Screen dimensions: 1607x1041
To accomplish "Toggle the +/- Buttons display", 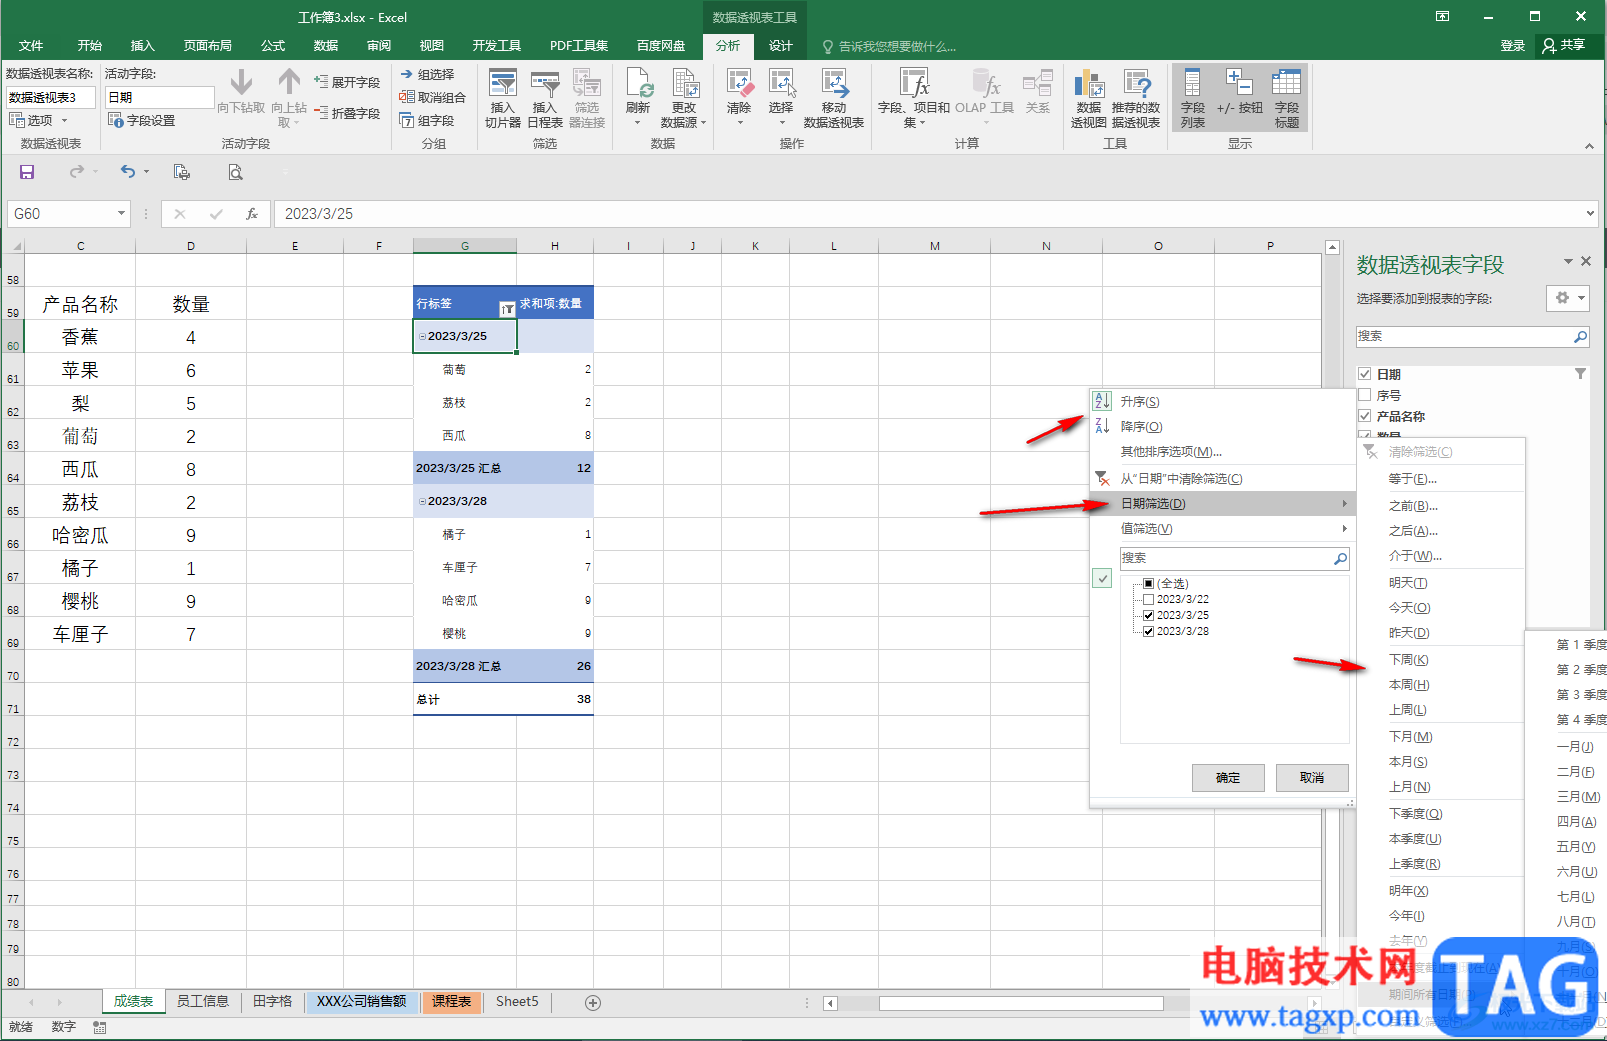I will pyautogui.click(x=1240, y=92).
